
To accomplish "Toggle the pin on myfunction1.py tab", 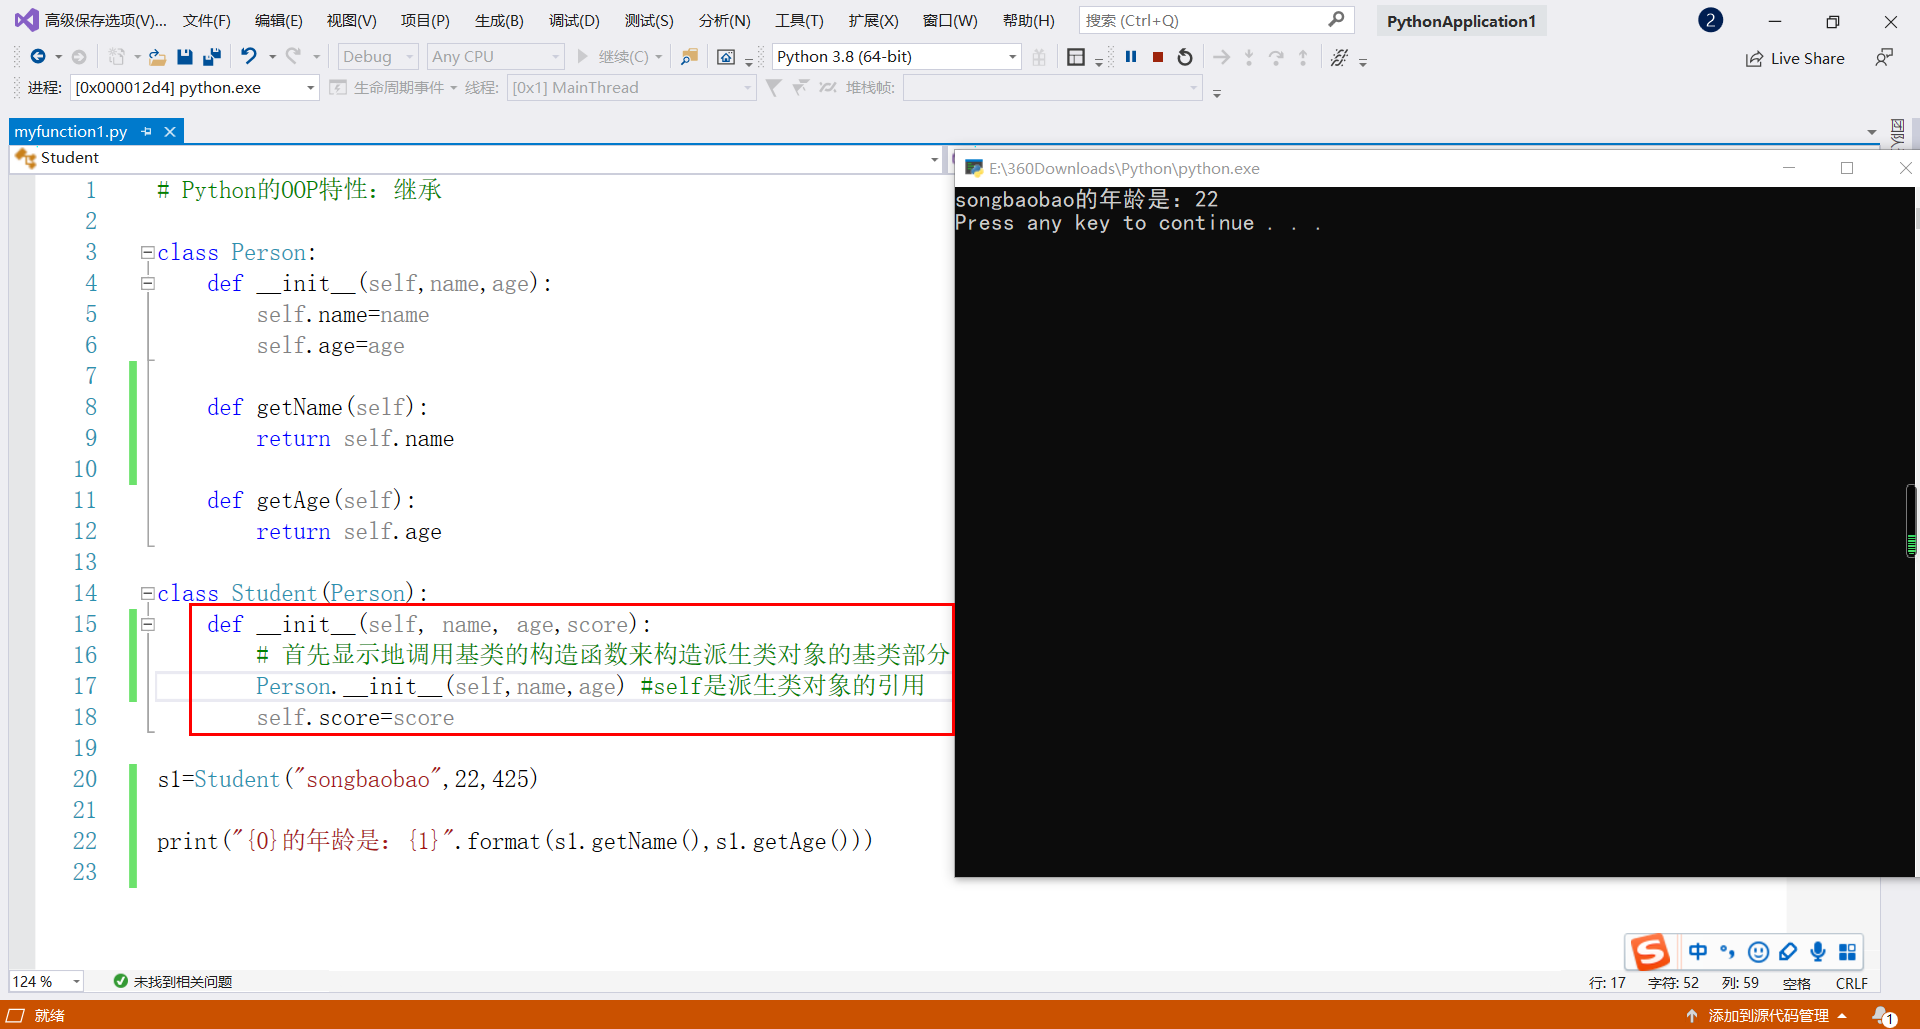I will tap(147, 131).
